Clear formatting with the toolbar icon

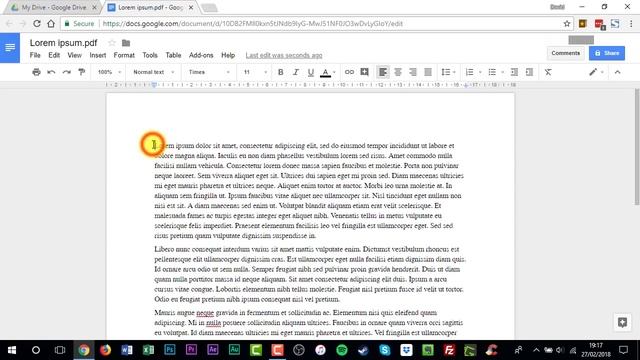coord(548,72)
